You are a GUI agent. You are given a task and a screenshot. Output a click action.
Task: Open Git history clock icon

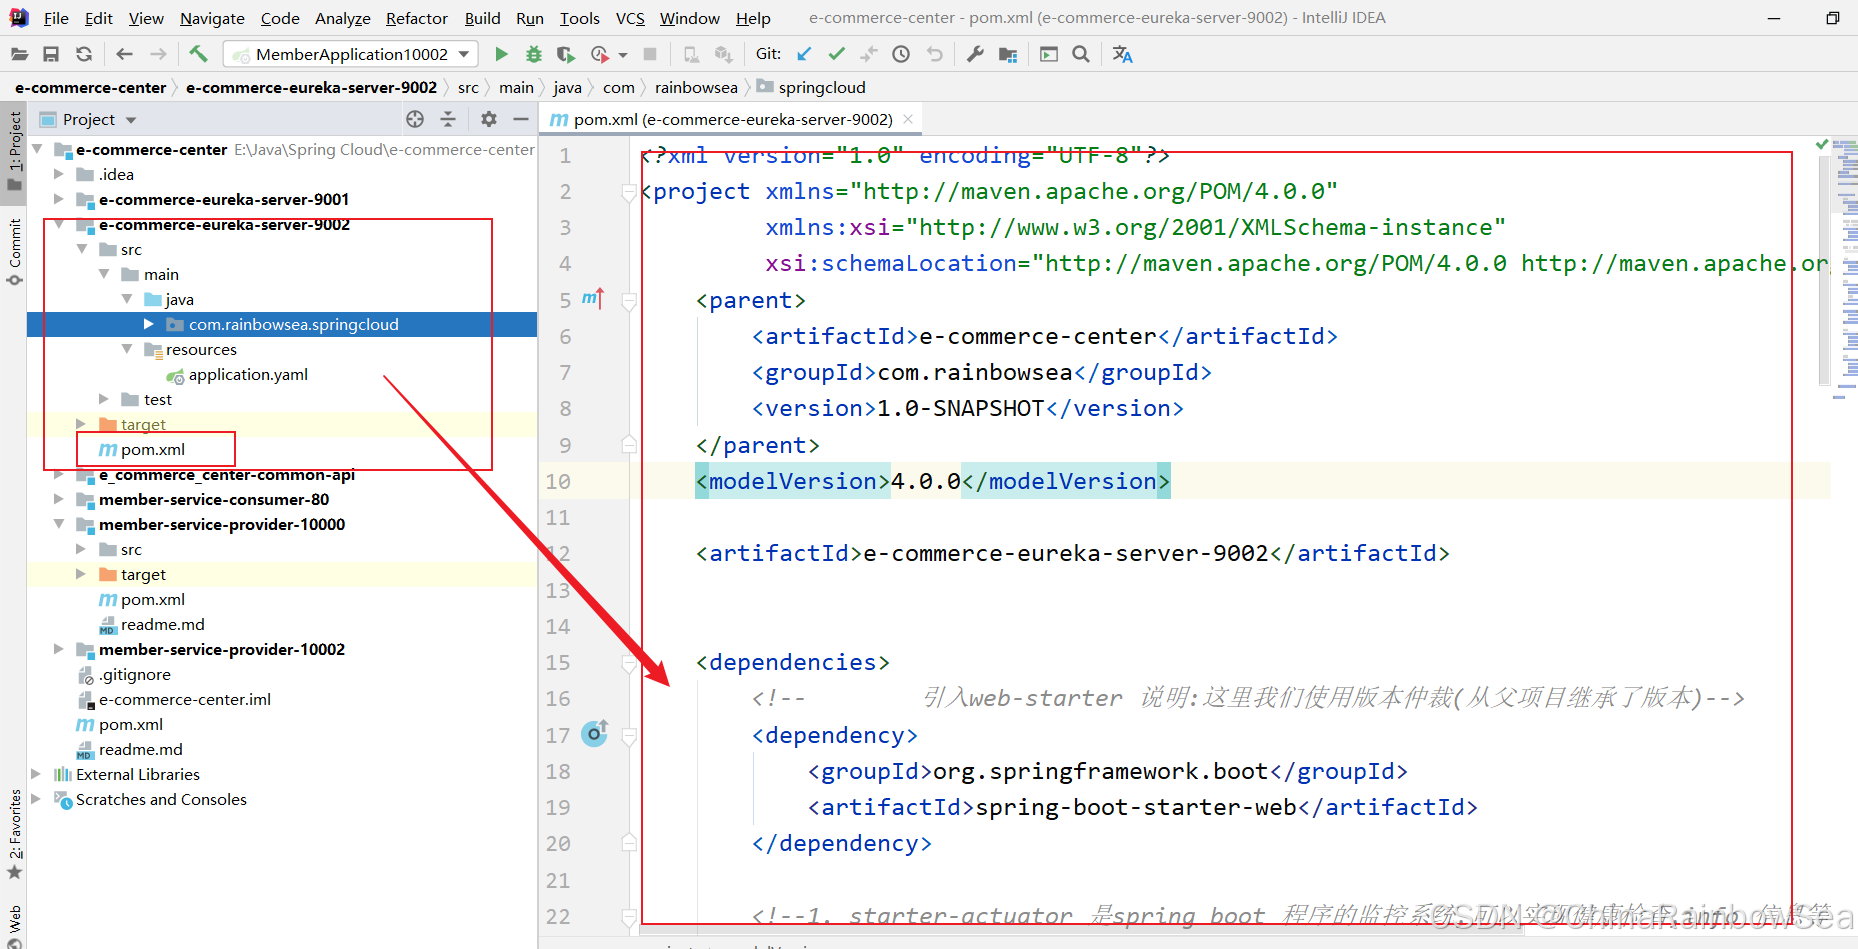click(901, 54)
